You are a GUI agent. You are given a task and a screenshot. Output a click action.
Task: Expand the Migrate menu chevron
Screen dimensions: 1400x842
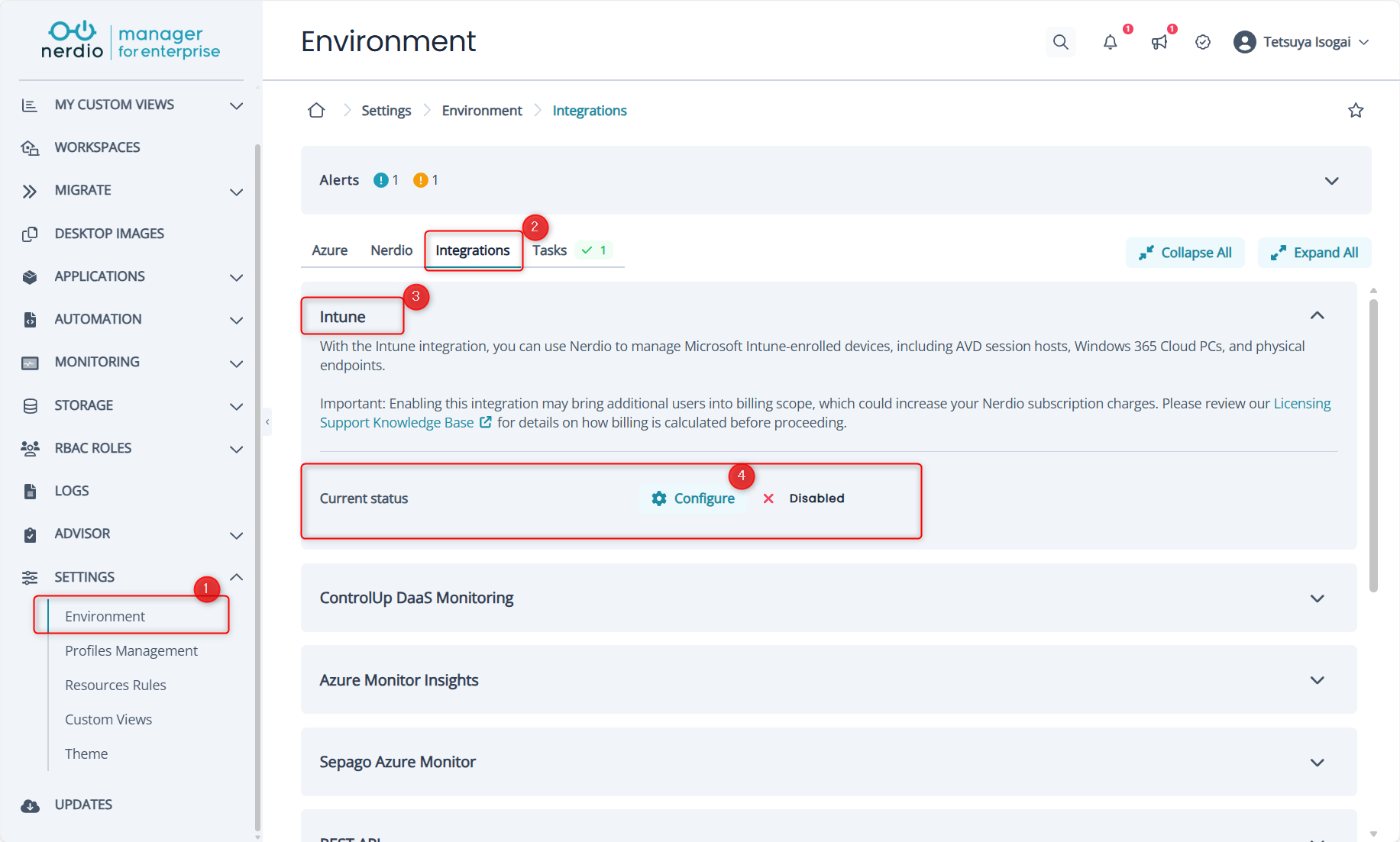pyautogui.click(x=236, y=191)
